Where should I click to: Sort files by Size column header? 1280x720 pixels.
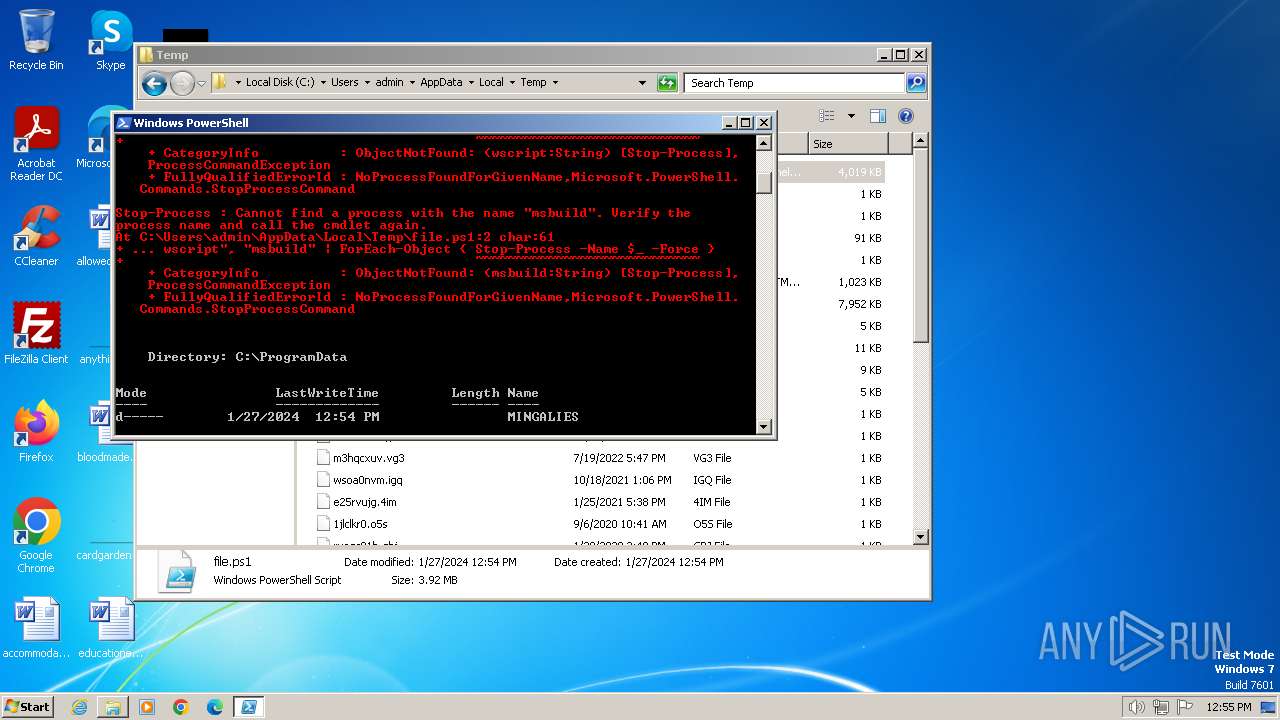[847, 144]
